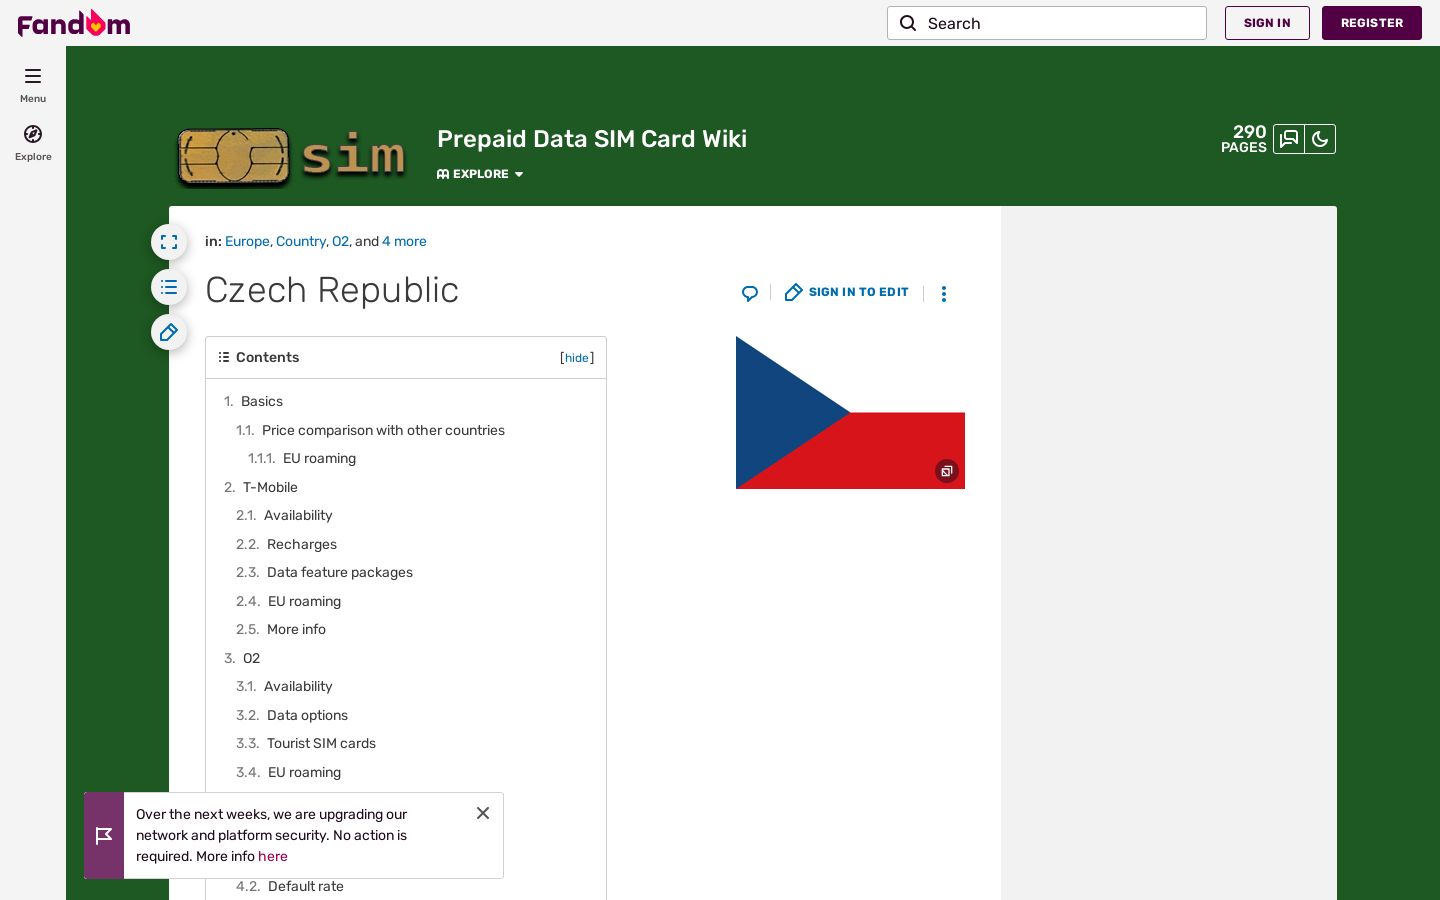The width and height of the screenshot is (1440, 900).
Task: Follow the 'here' link in the notification
Action: pyautogui.click(x=273, y=856)
